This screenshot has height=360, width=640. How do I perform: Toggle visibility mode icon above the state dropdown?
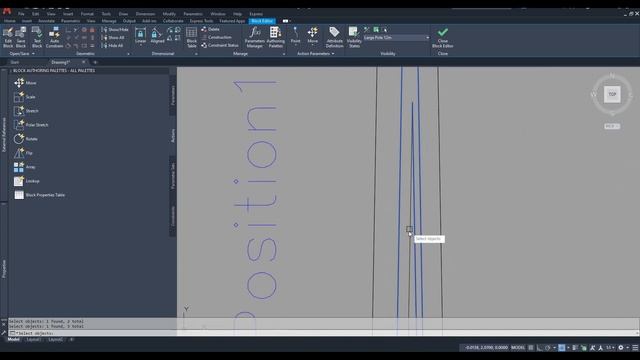click(367, 29)
